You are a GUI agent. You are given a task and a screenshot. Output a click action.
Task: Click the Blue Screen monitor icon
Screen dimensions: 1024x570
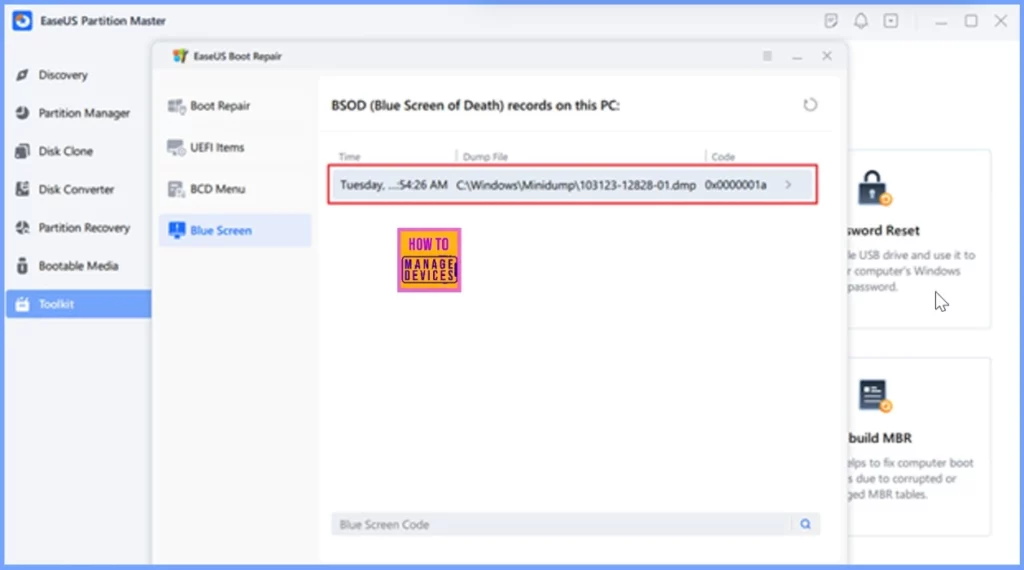tap(176, 230)
